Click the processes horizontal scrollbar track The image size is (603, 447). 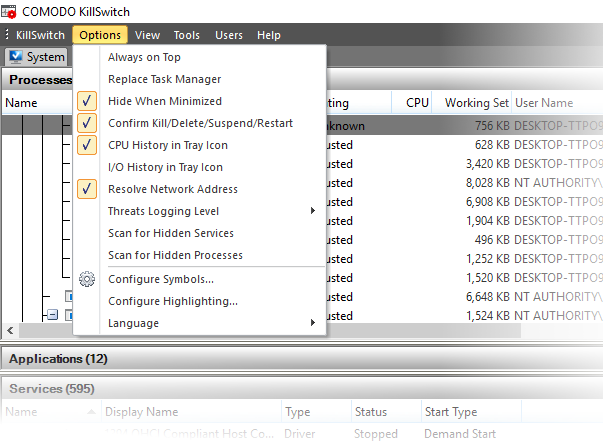click(x=423, y=330)
